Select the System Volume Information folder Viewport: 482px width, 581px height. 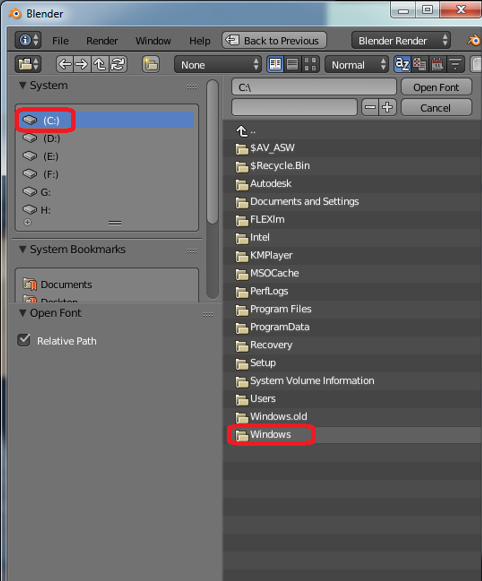pos(352,381)
